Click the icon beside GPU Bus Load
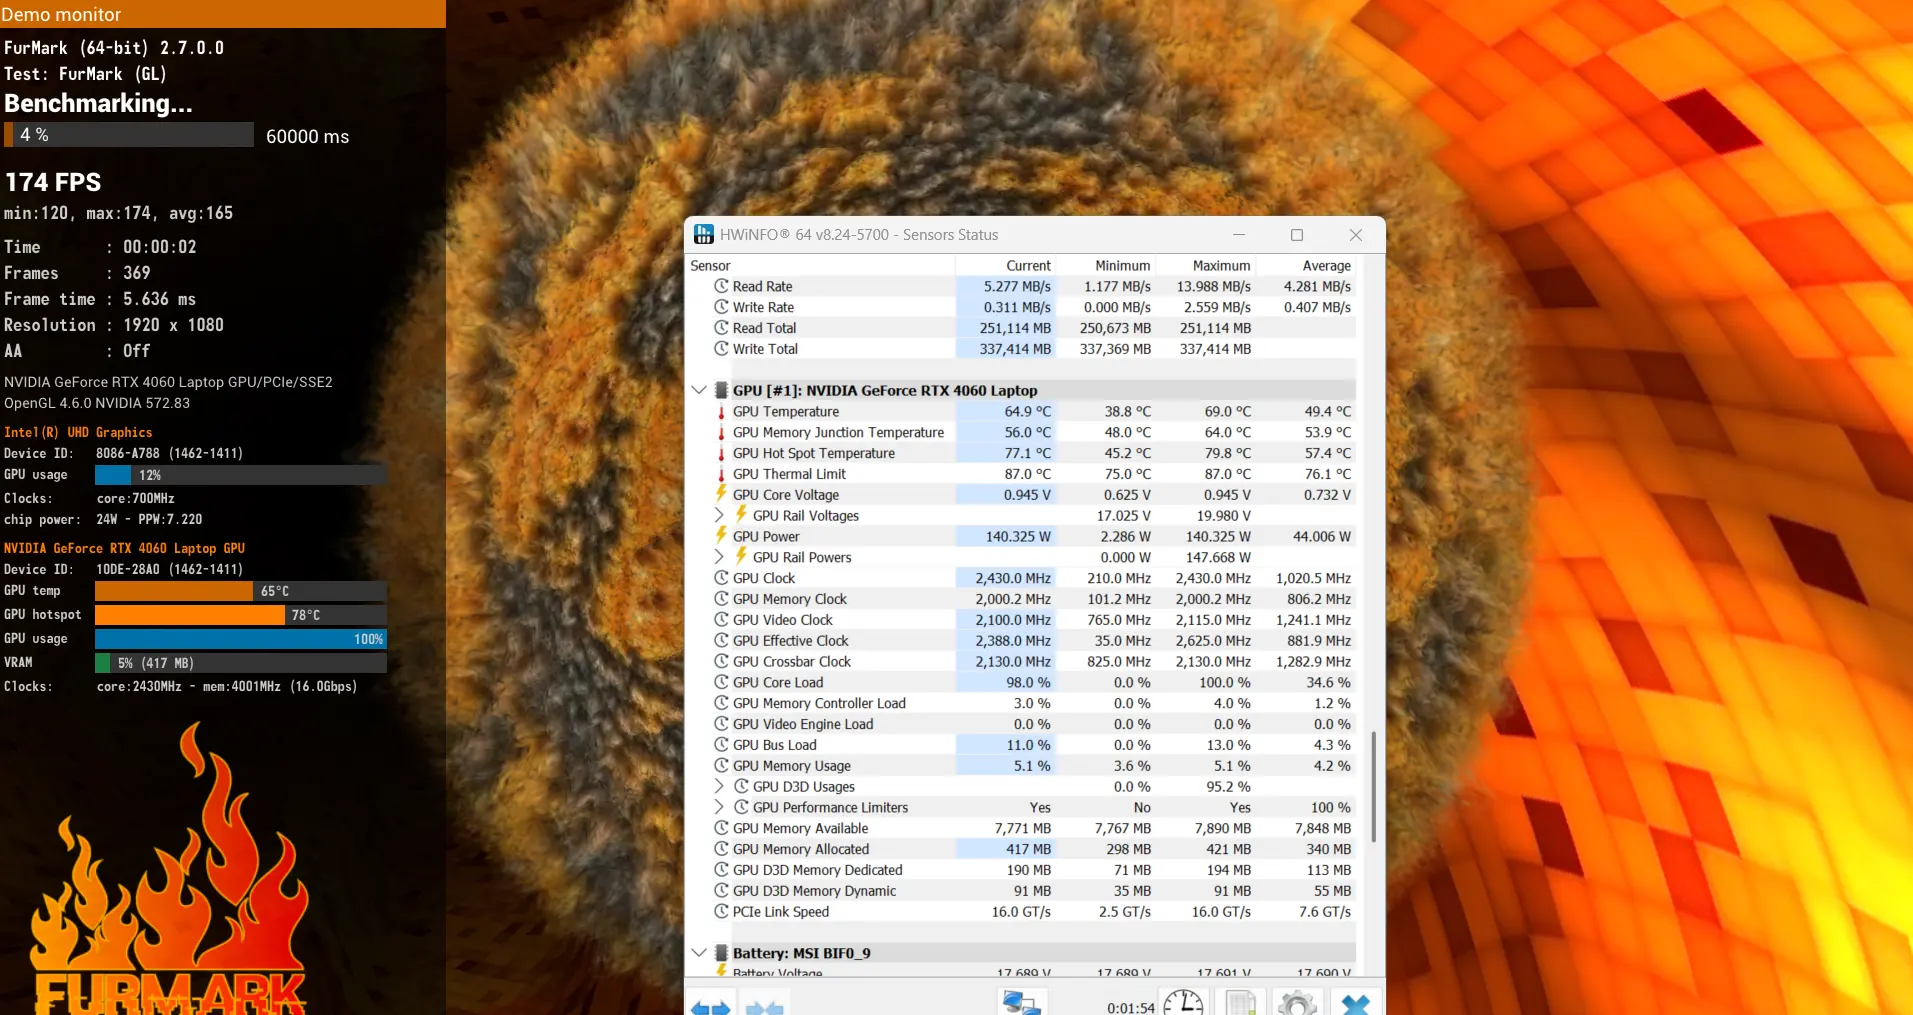 point(721,745)
